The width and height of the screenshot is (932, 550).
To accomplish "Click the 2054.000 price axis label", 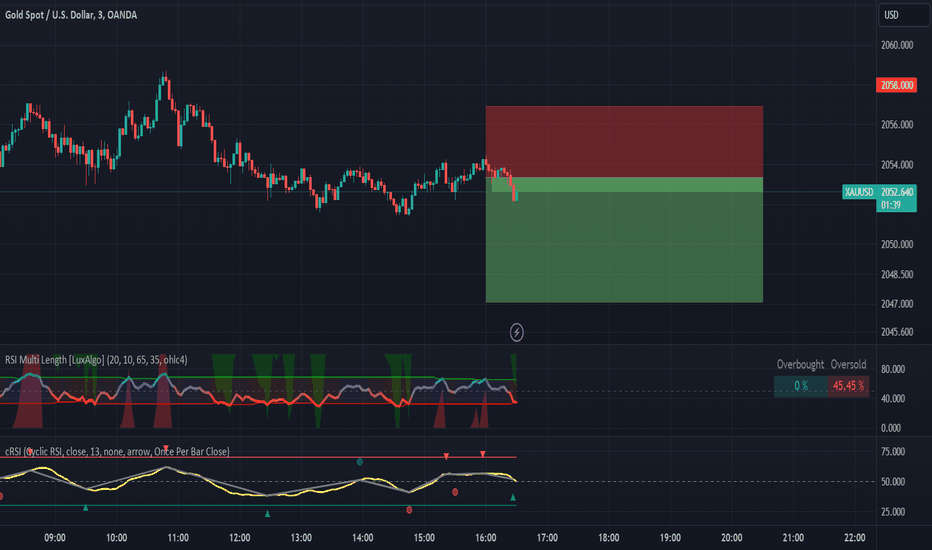I will (x=897, y=165).
